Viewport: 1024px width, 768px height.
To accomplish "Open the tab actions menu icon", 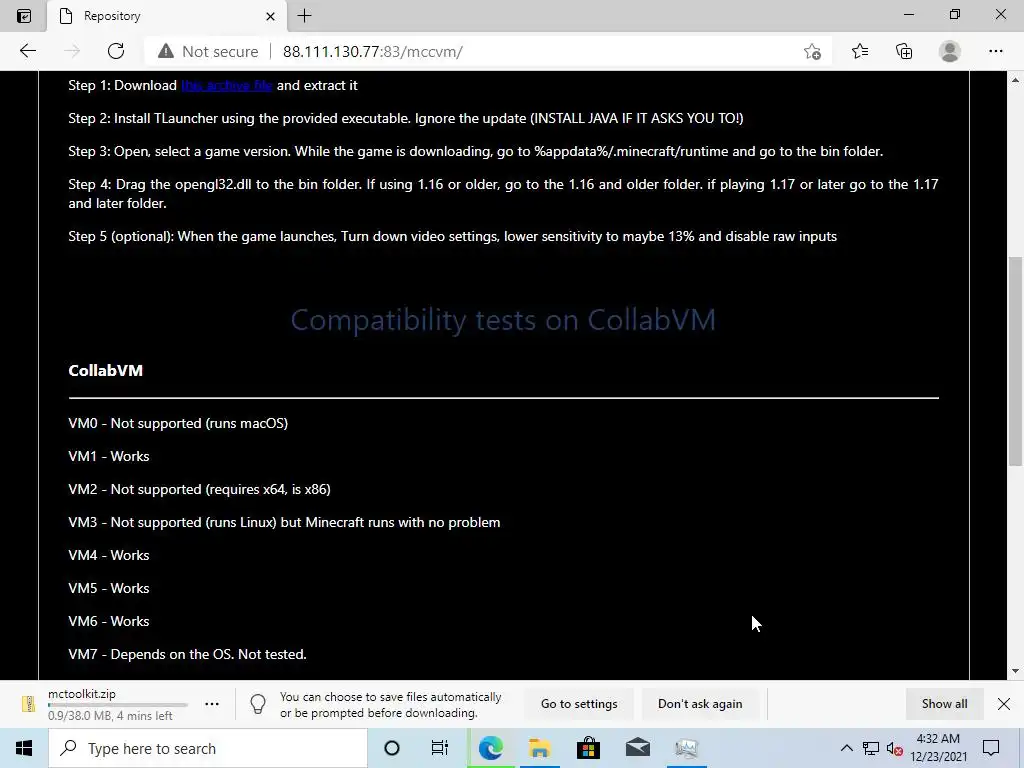I will pyautogui.click(x=24, y=16).
